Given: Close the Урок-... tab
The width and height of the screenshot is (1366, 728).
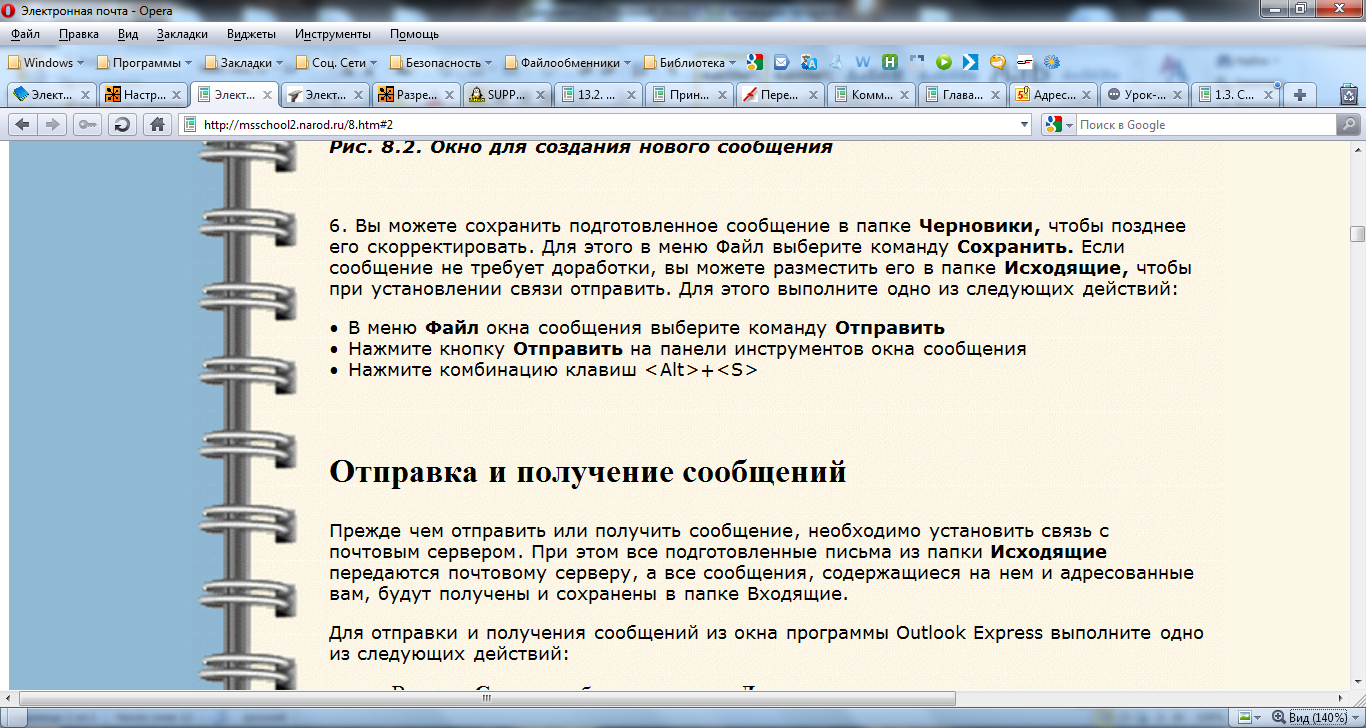Looking at the screenshot, I should (1177, 95).
